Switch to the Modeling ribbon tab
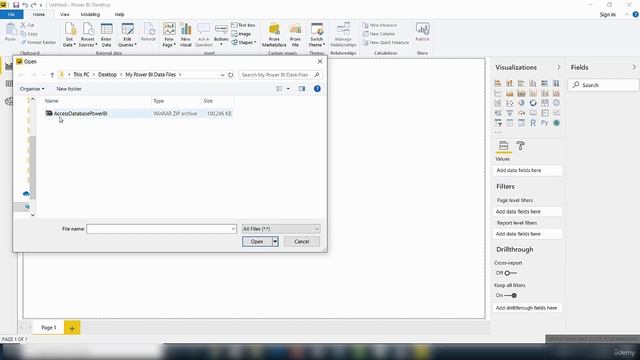The height and width of the screenshot is (360, 640). (x=90, y=14)
